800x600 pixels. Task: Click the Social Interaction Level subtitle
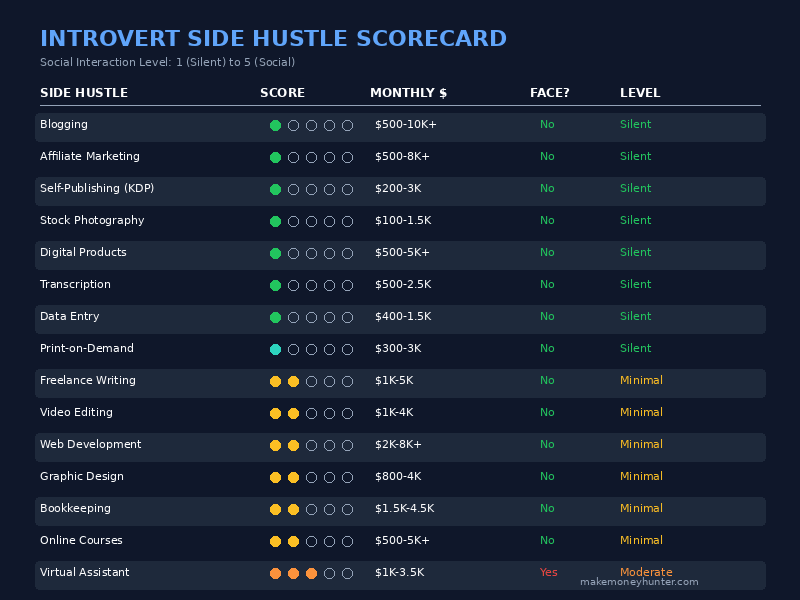tap(167, 62)
